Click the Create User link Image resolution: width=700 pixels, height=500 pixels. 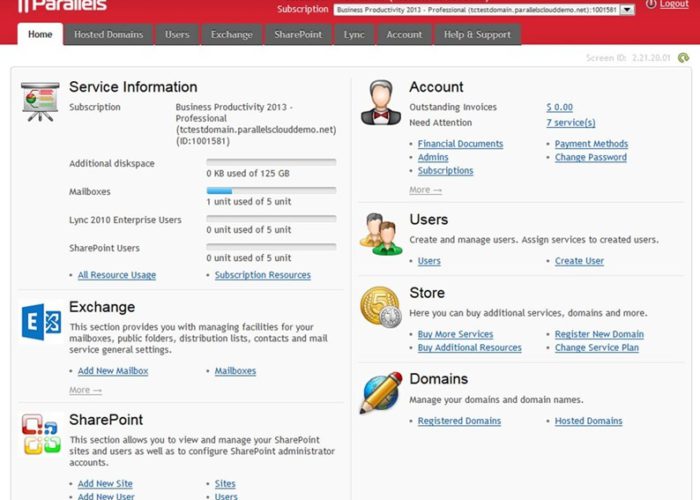(x=579, y=261)
